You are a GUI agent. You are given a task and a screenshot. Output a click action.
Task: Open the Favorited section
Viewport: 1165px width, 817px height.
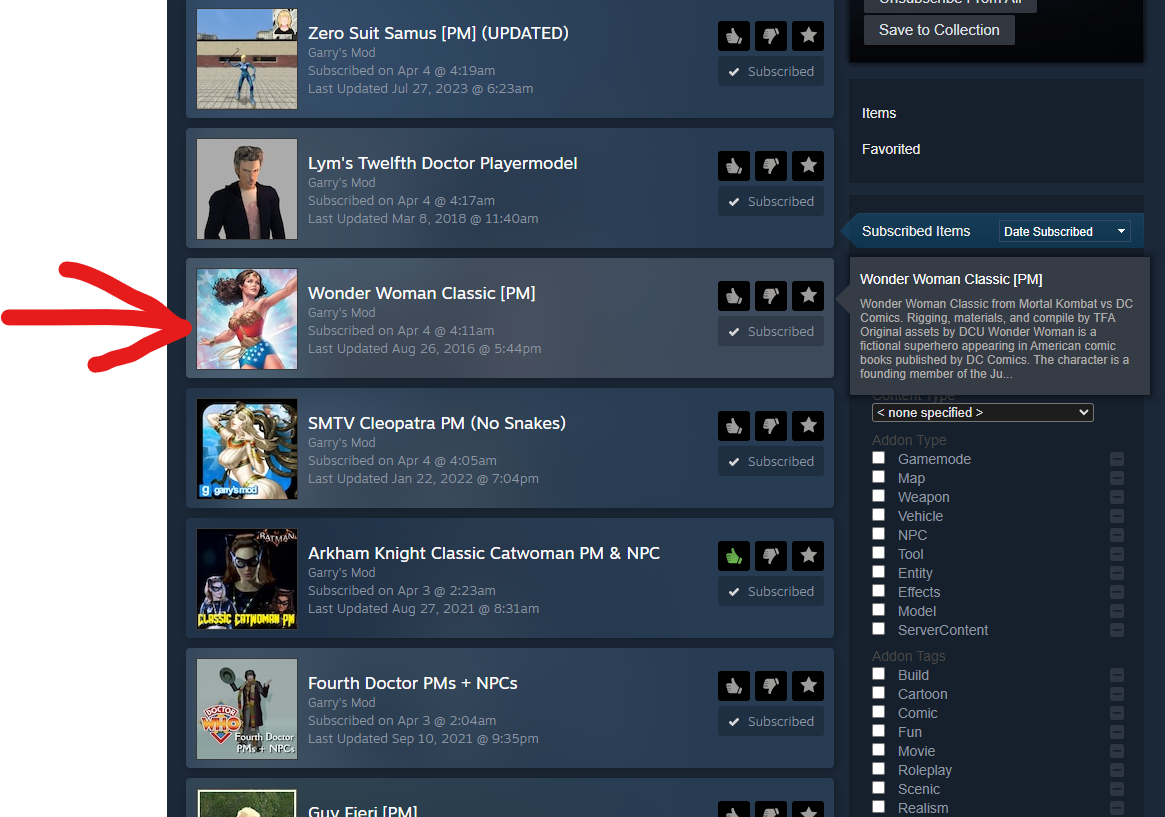pyautogui.click(x=891, y=149)
